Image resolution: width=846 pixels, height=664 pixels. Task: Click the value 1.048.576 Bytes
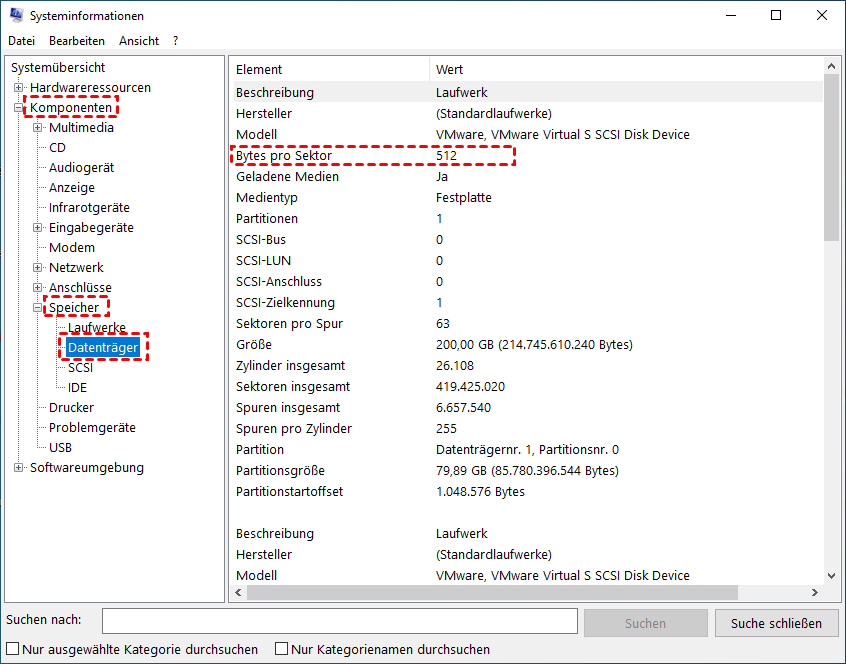click(x=480, y=491)
